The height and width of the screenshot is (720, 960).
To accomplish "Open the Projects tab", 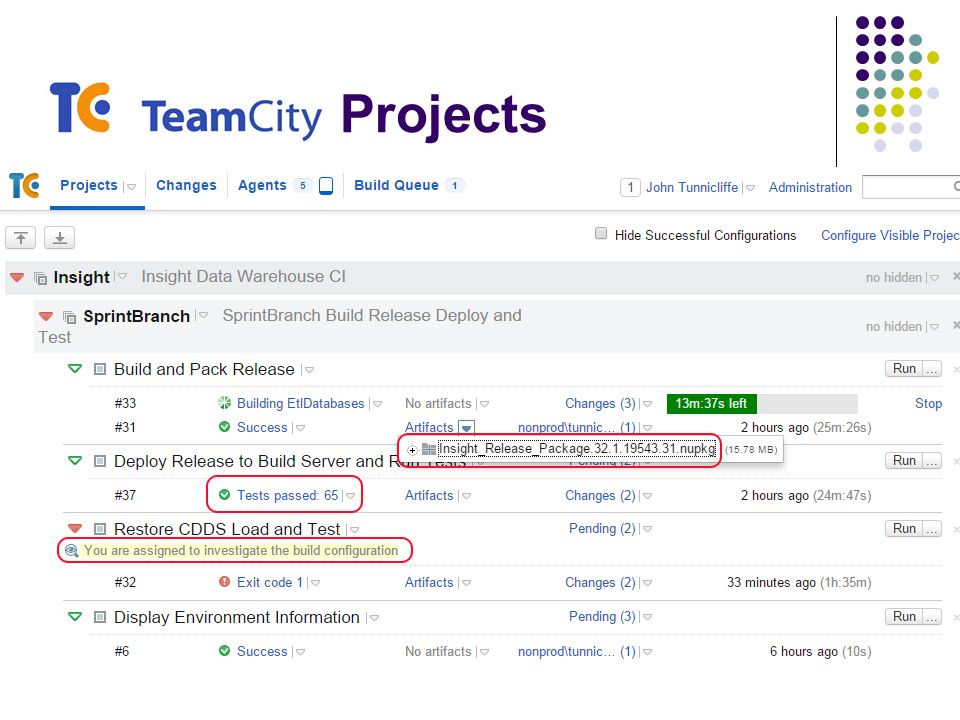I will point(89,186).
